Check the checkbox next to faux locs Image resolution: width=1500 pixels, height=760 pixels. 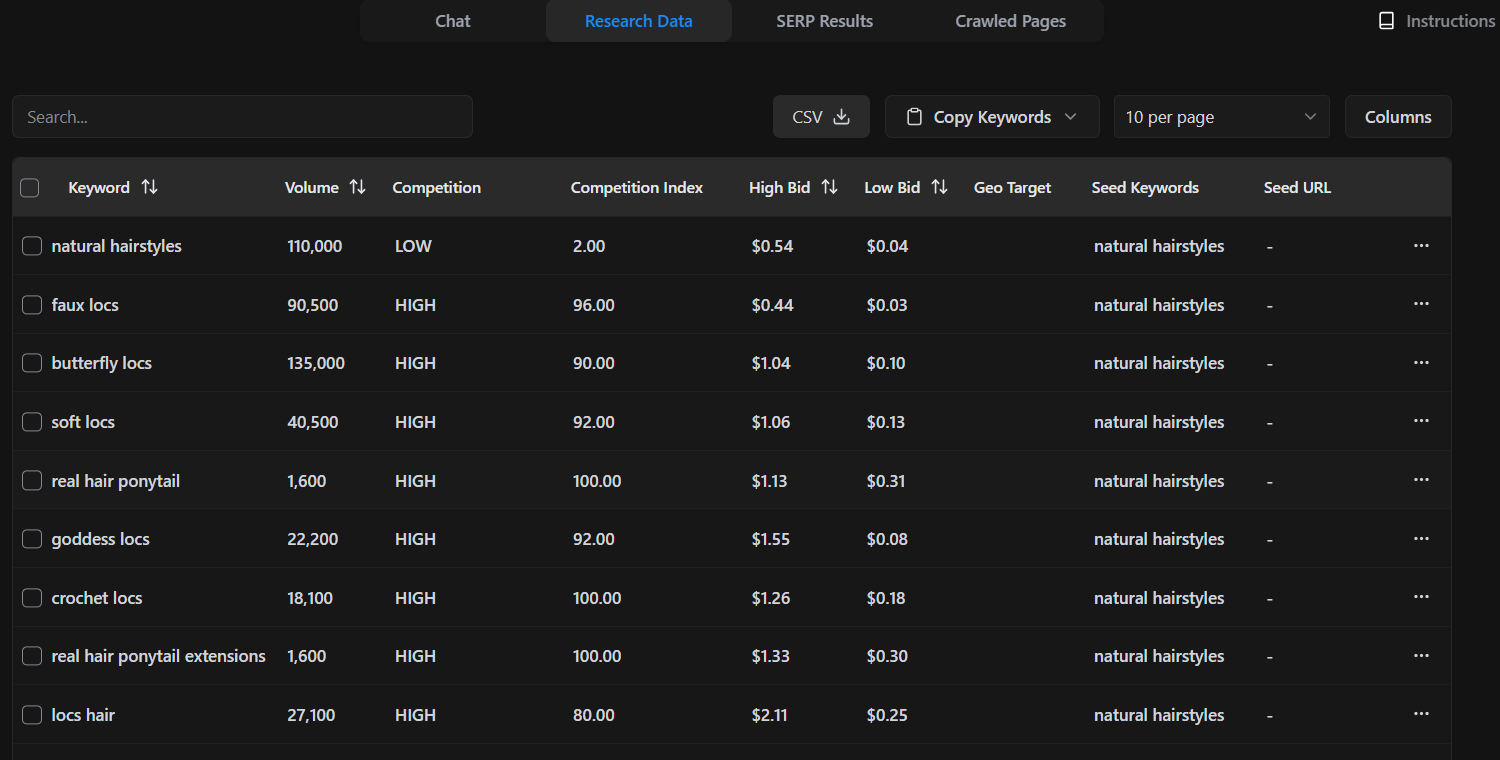point(31,304)
